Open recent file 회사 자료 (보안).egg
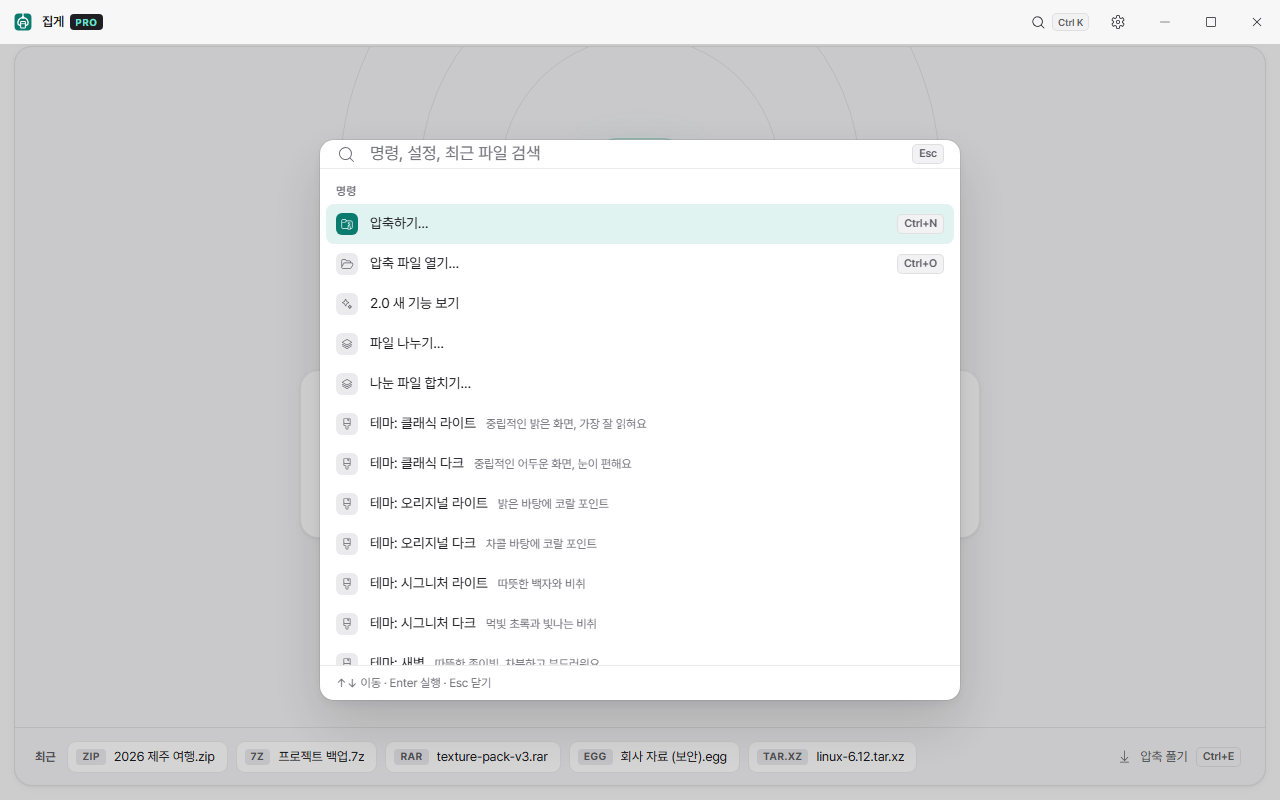 click(655, 757)
